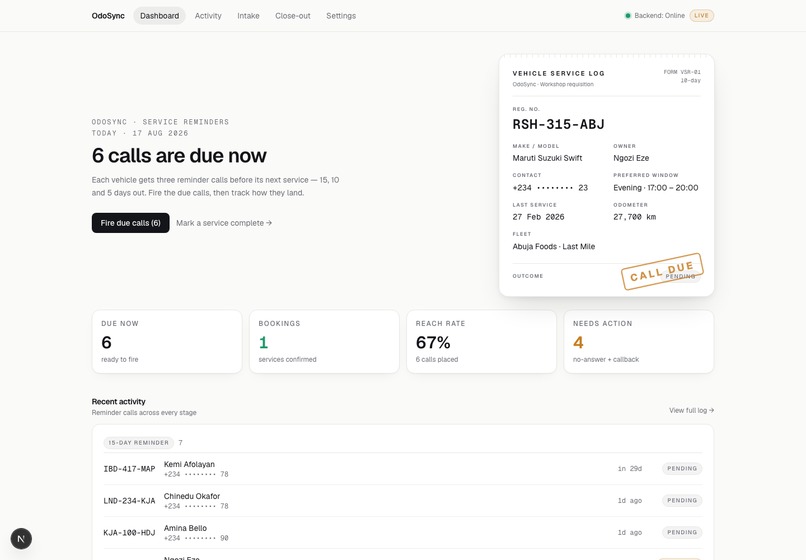Screen dimensions: 806x560
Task: Click fleet 'Abuja Foods · Last Mile'
Action: (x=554, y=246)
